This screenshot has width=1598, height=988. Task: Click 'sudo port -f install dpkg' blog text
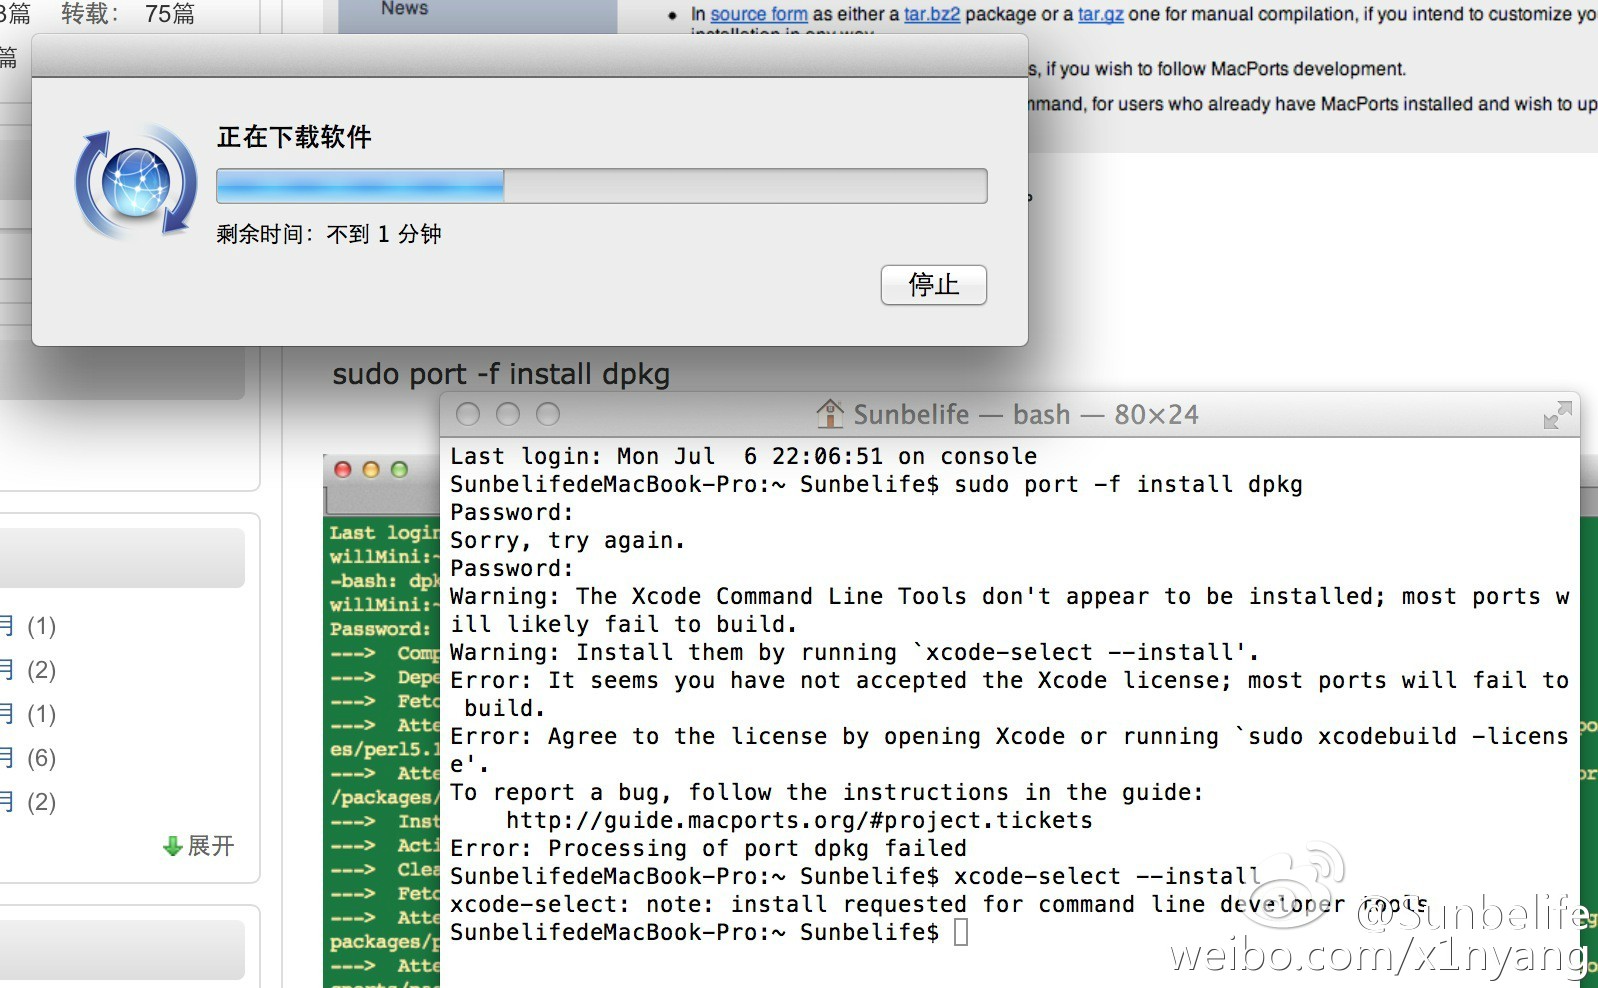pyautogui.click(x=501, y=374)
